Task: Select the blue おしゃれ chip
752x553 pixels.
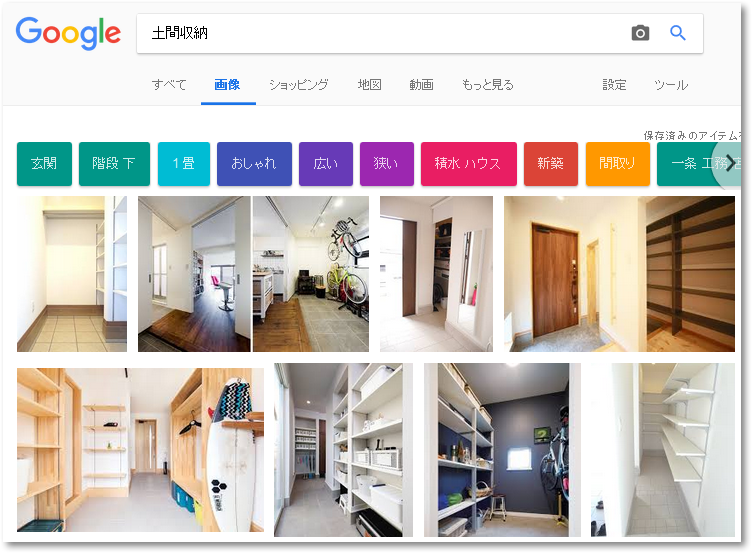Action: coord(254,164)
